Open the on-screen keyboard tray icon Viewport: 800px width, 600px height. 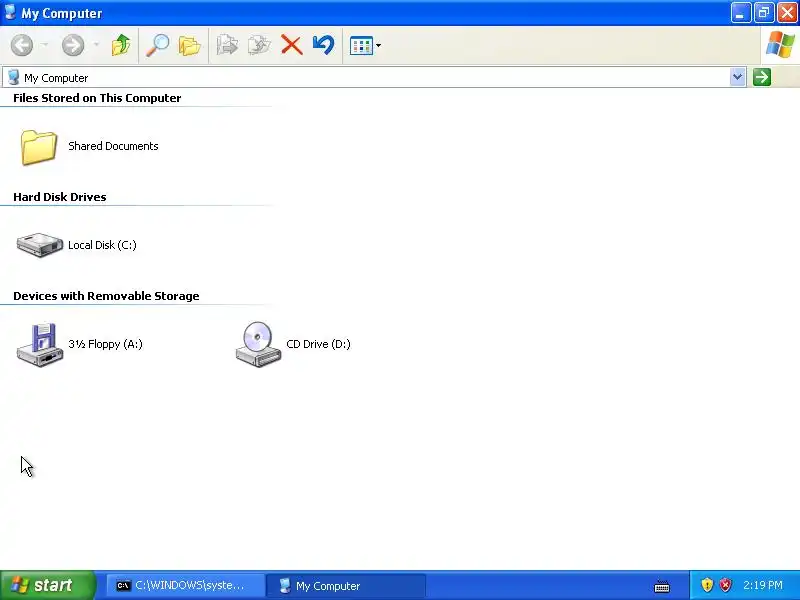662,586
